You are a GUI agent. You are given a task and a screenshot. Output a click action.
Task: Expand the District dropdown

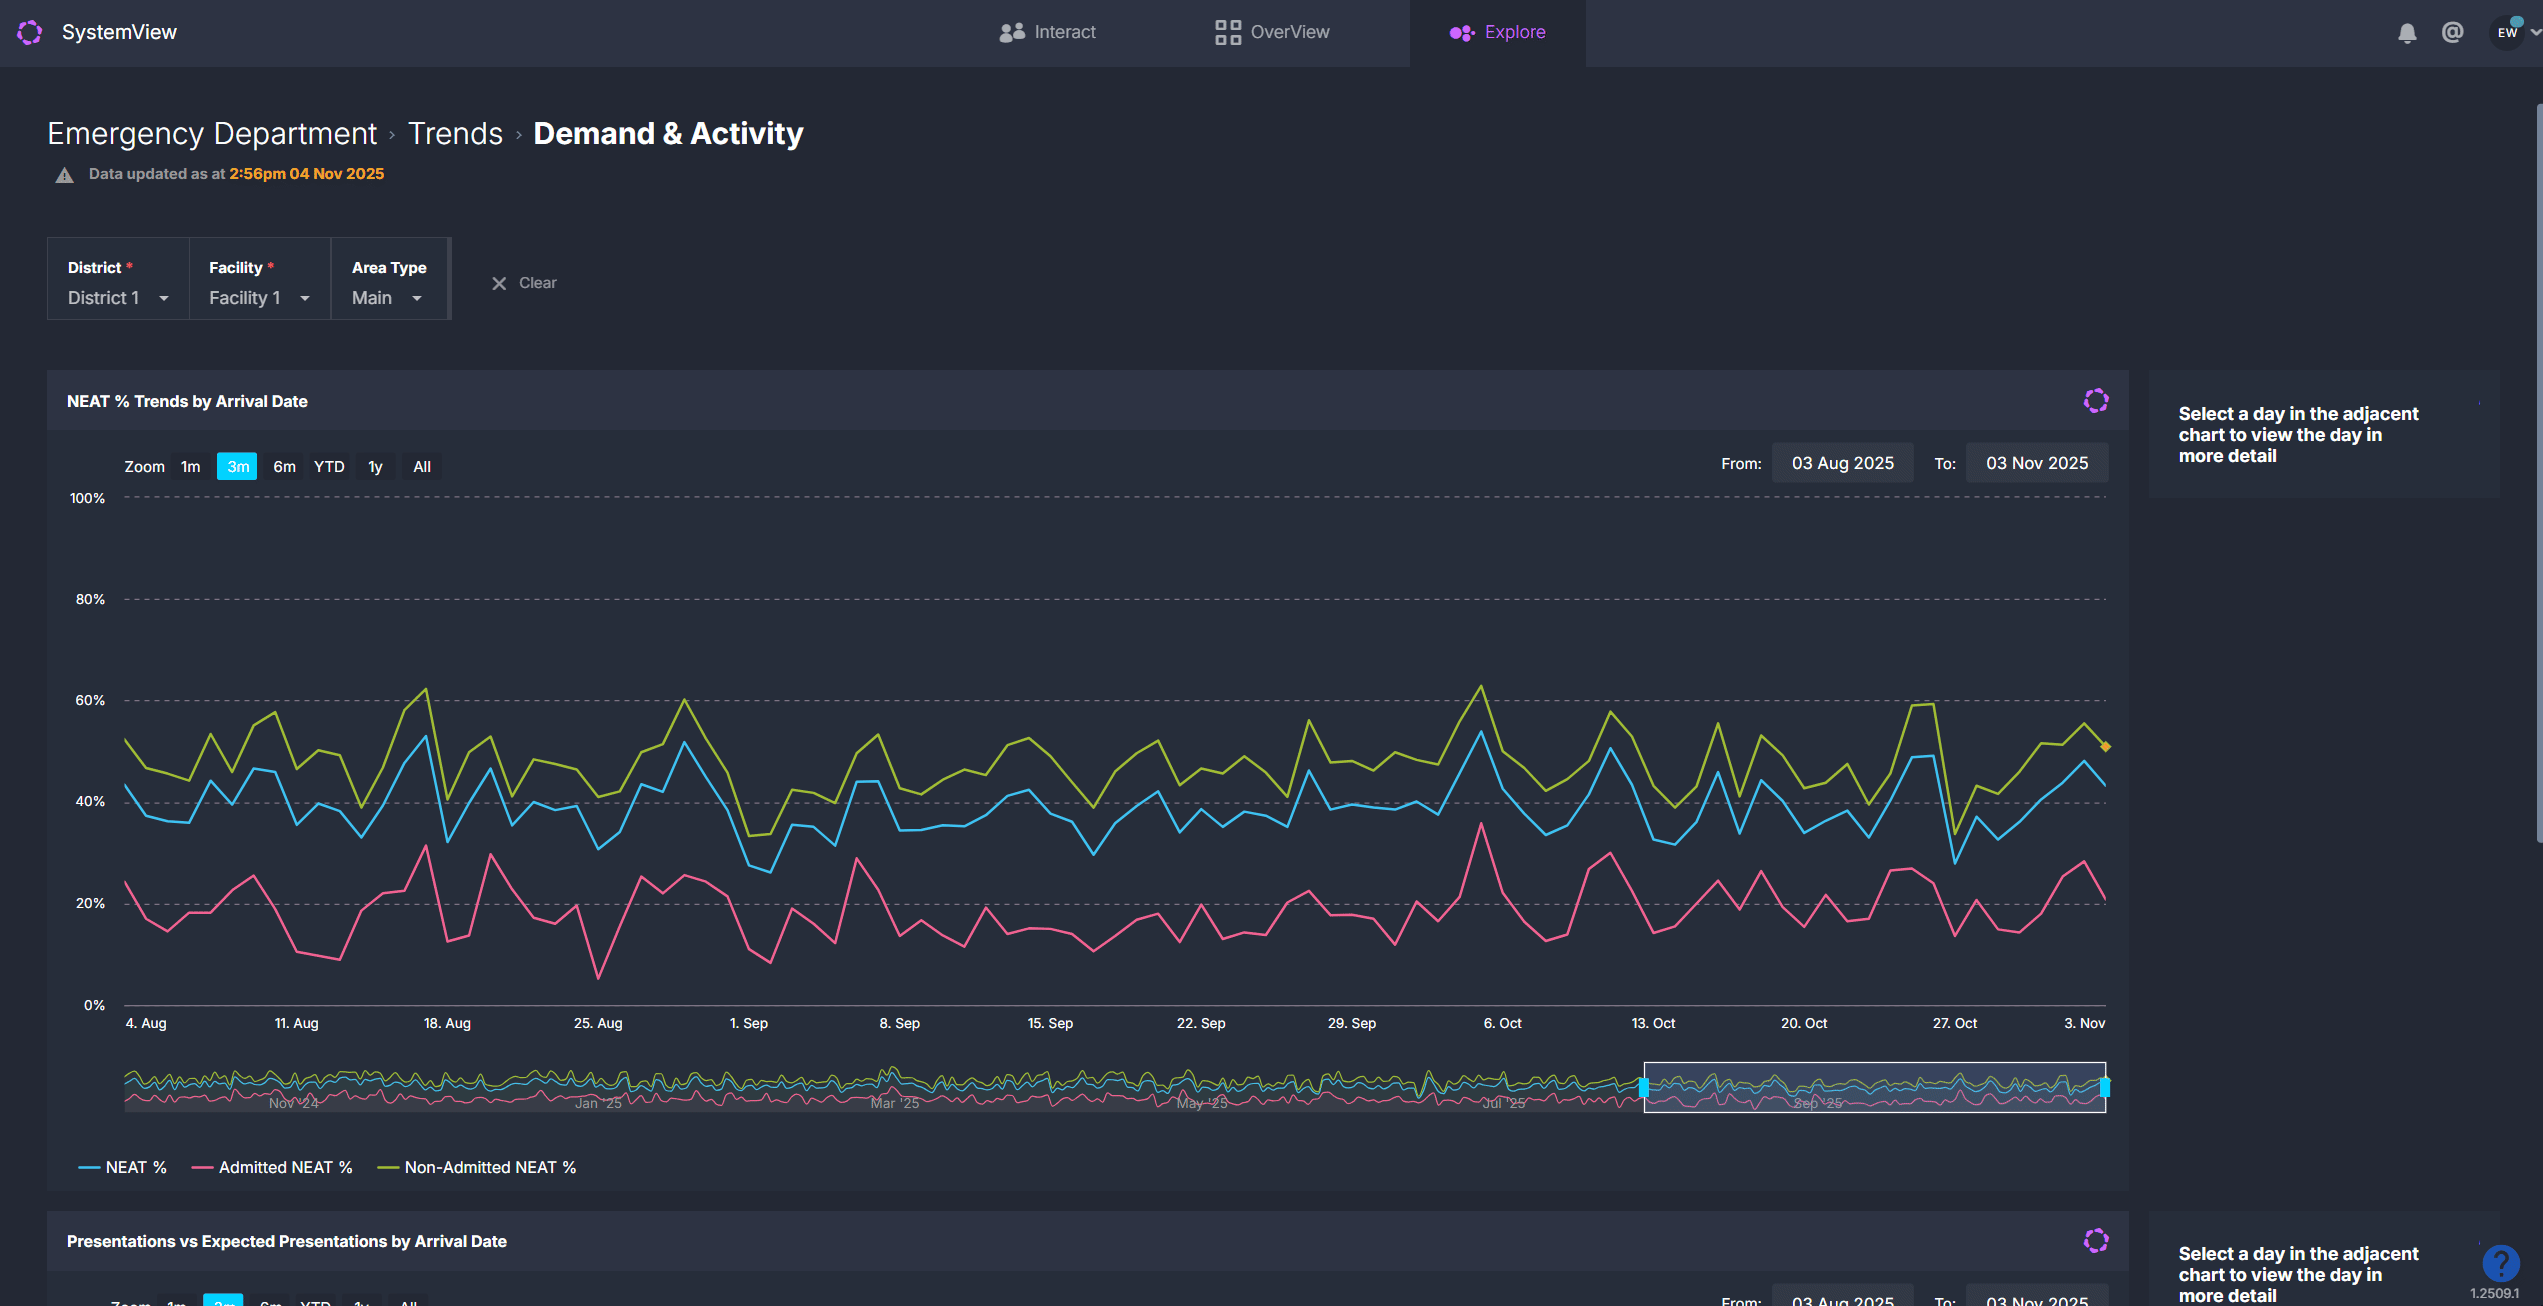[118, 298]
